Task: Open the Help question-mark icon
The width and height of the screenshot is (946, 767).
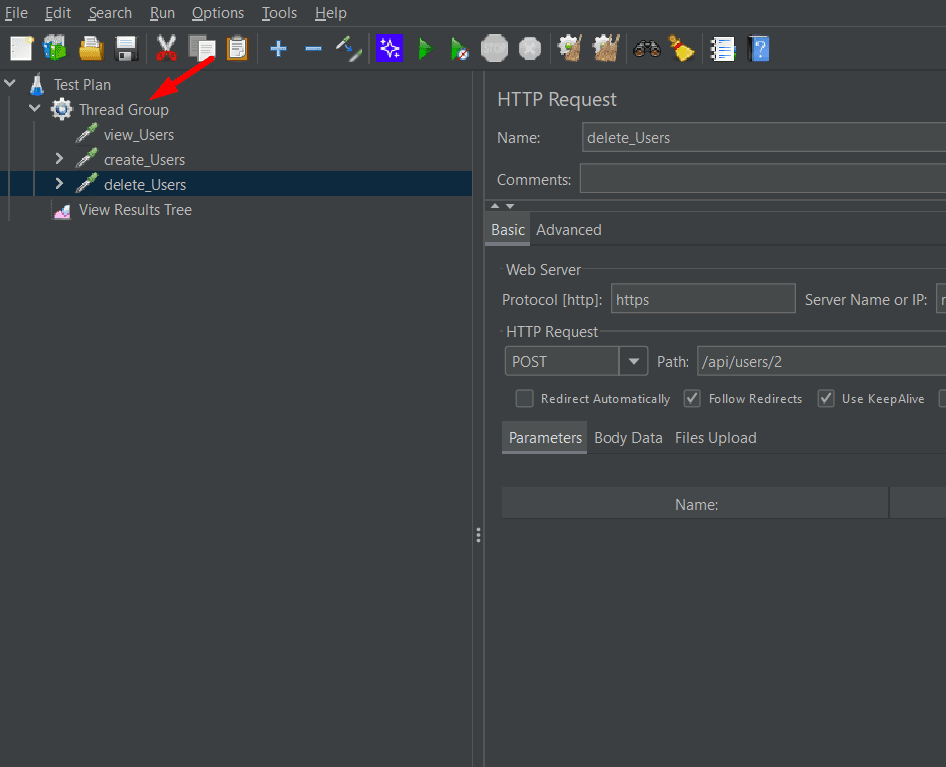Action: point(758,48)
